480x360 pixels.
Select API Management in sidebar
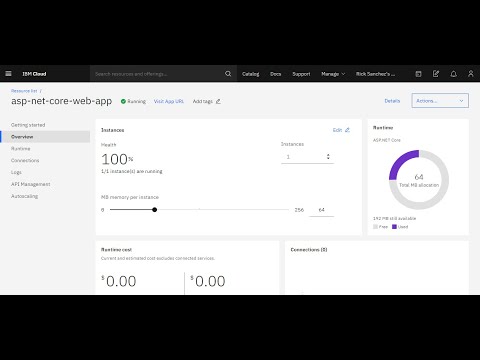coord(31,184)
